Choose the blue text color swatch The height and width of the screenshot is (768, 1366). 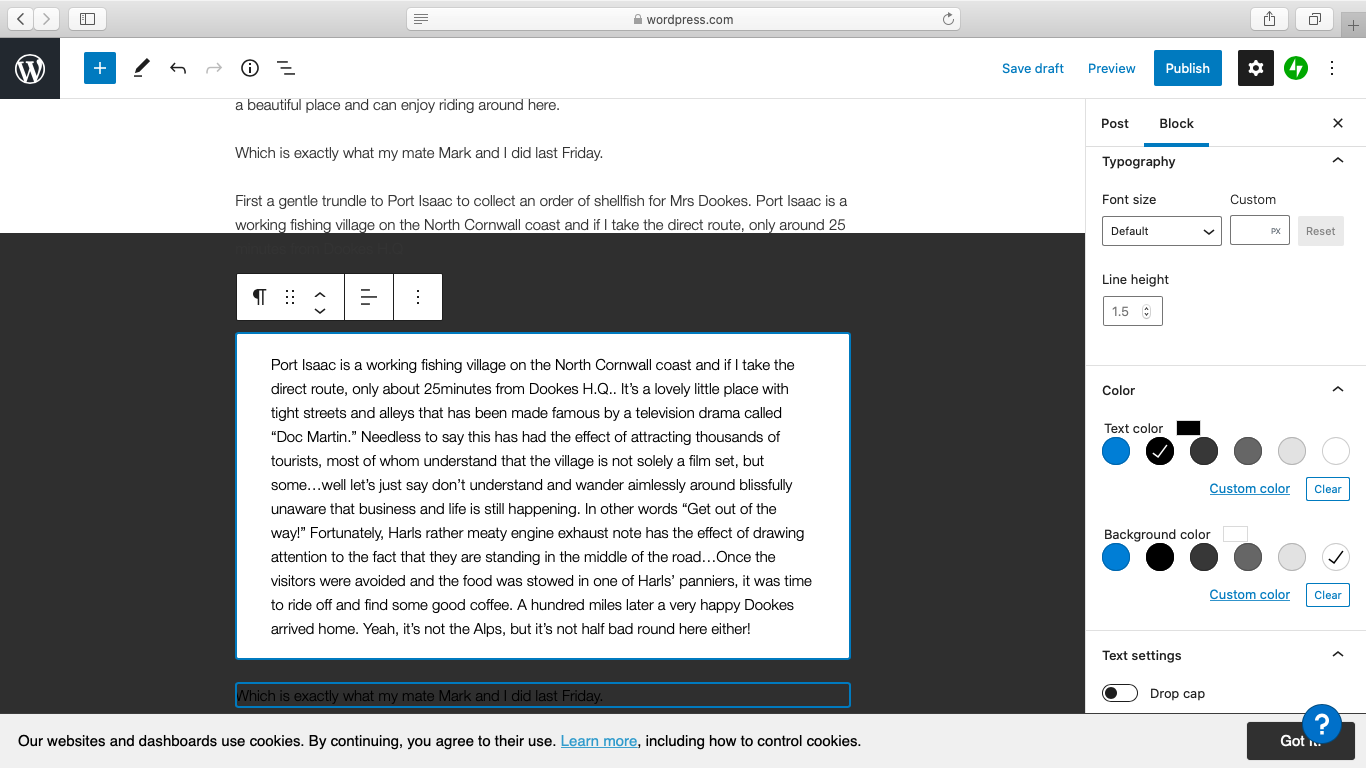click(1116, 451)
